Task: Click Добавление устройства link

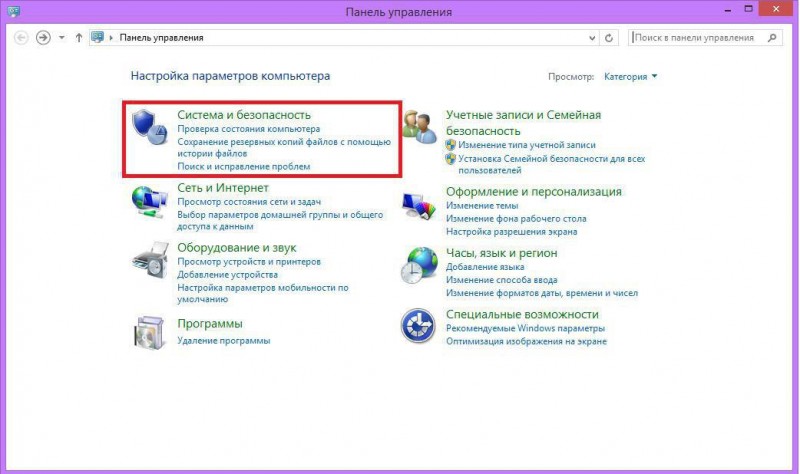Action: [x=228, y=275]
